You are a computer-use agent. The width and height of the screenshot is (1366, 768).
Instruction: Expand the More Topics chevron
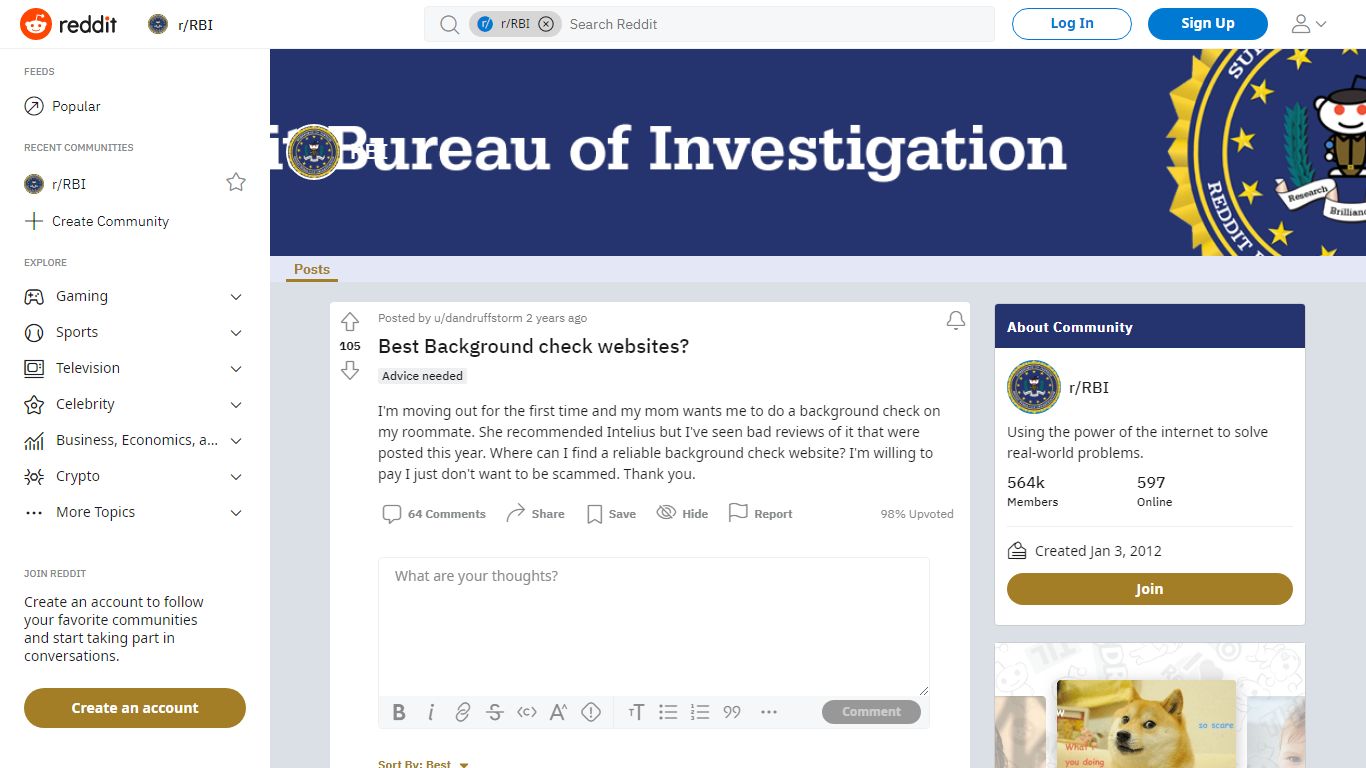tap(236, 513)
